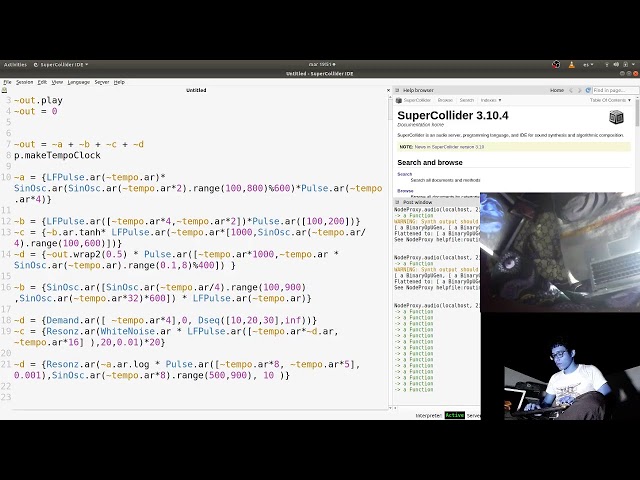Open the Post window dock menu icon
This screenshot has width=640, height=480.
coord(397,202)
